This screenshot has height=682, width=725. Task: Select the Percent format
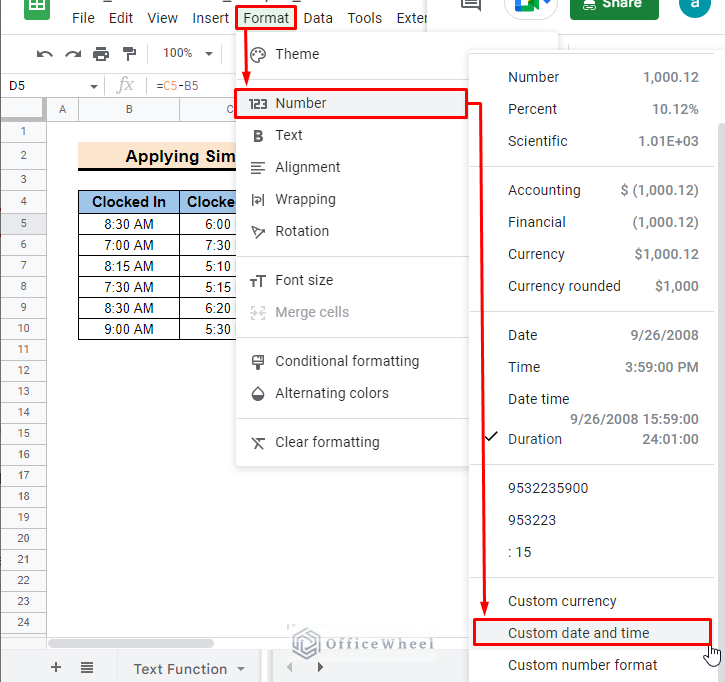pyautogui.click(x=592, y=109)
